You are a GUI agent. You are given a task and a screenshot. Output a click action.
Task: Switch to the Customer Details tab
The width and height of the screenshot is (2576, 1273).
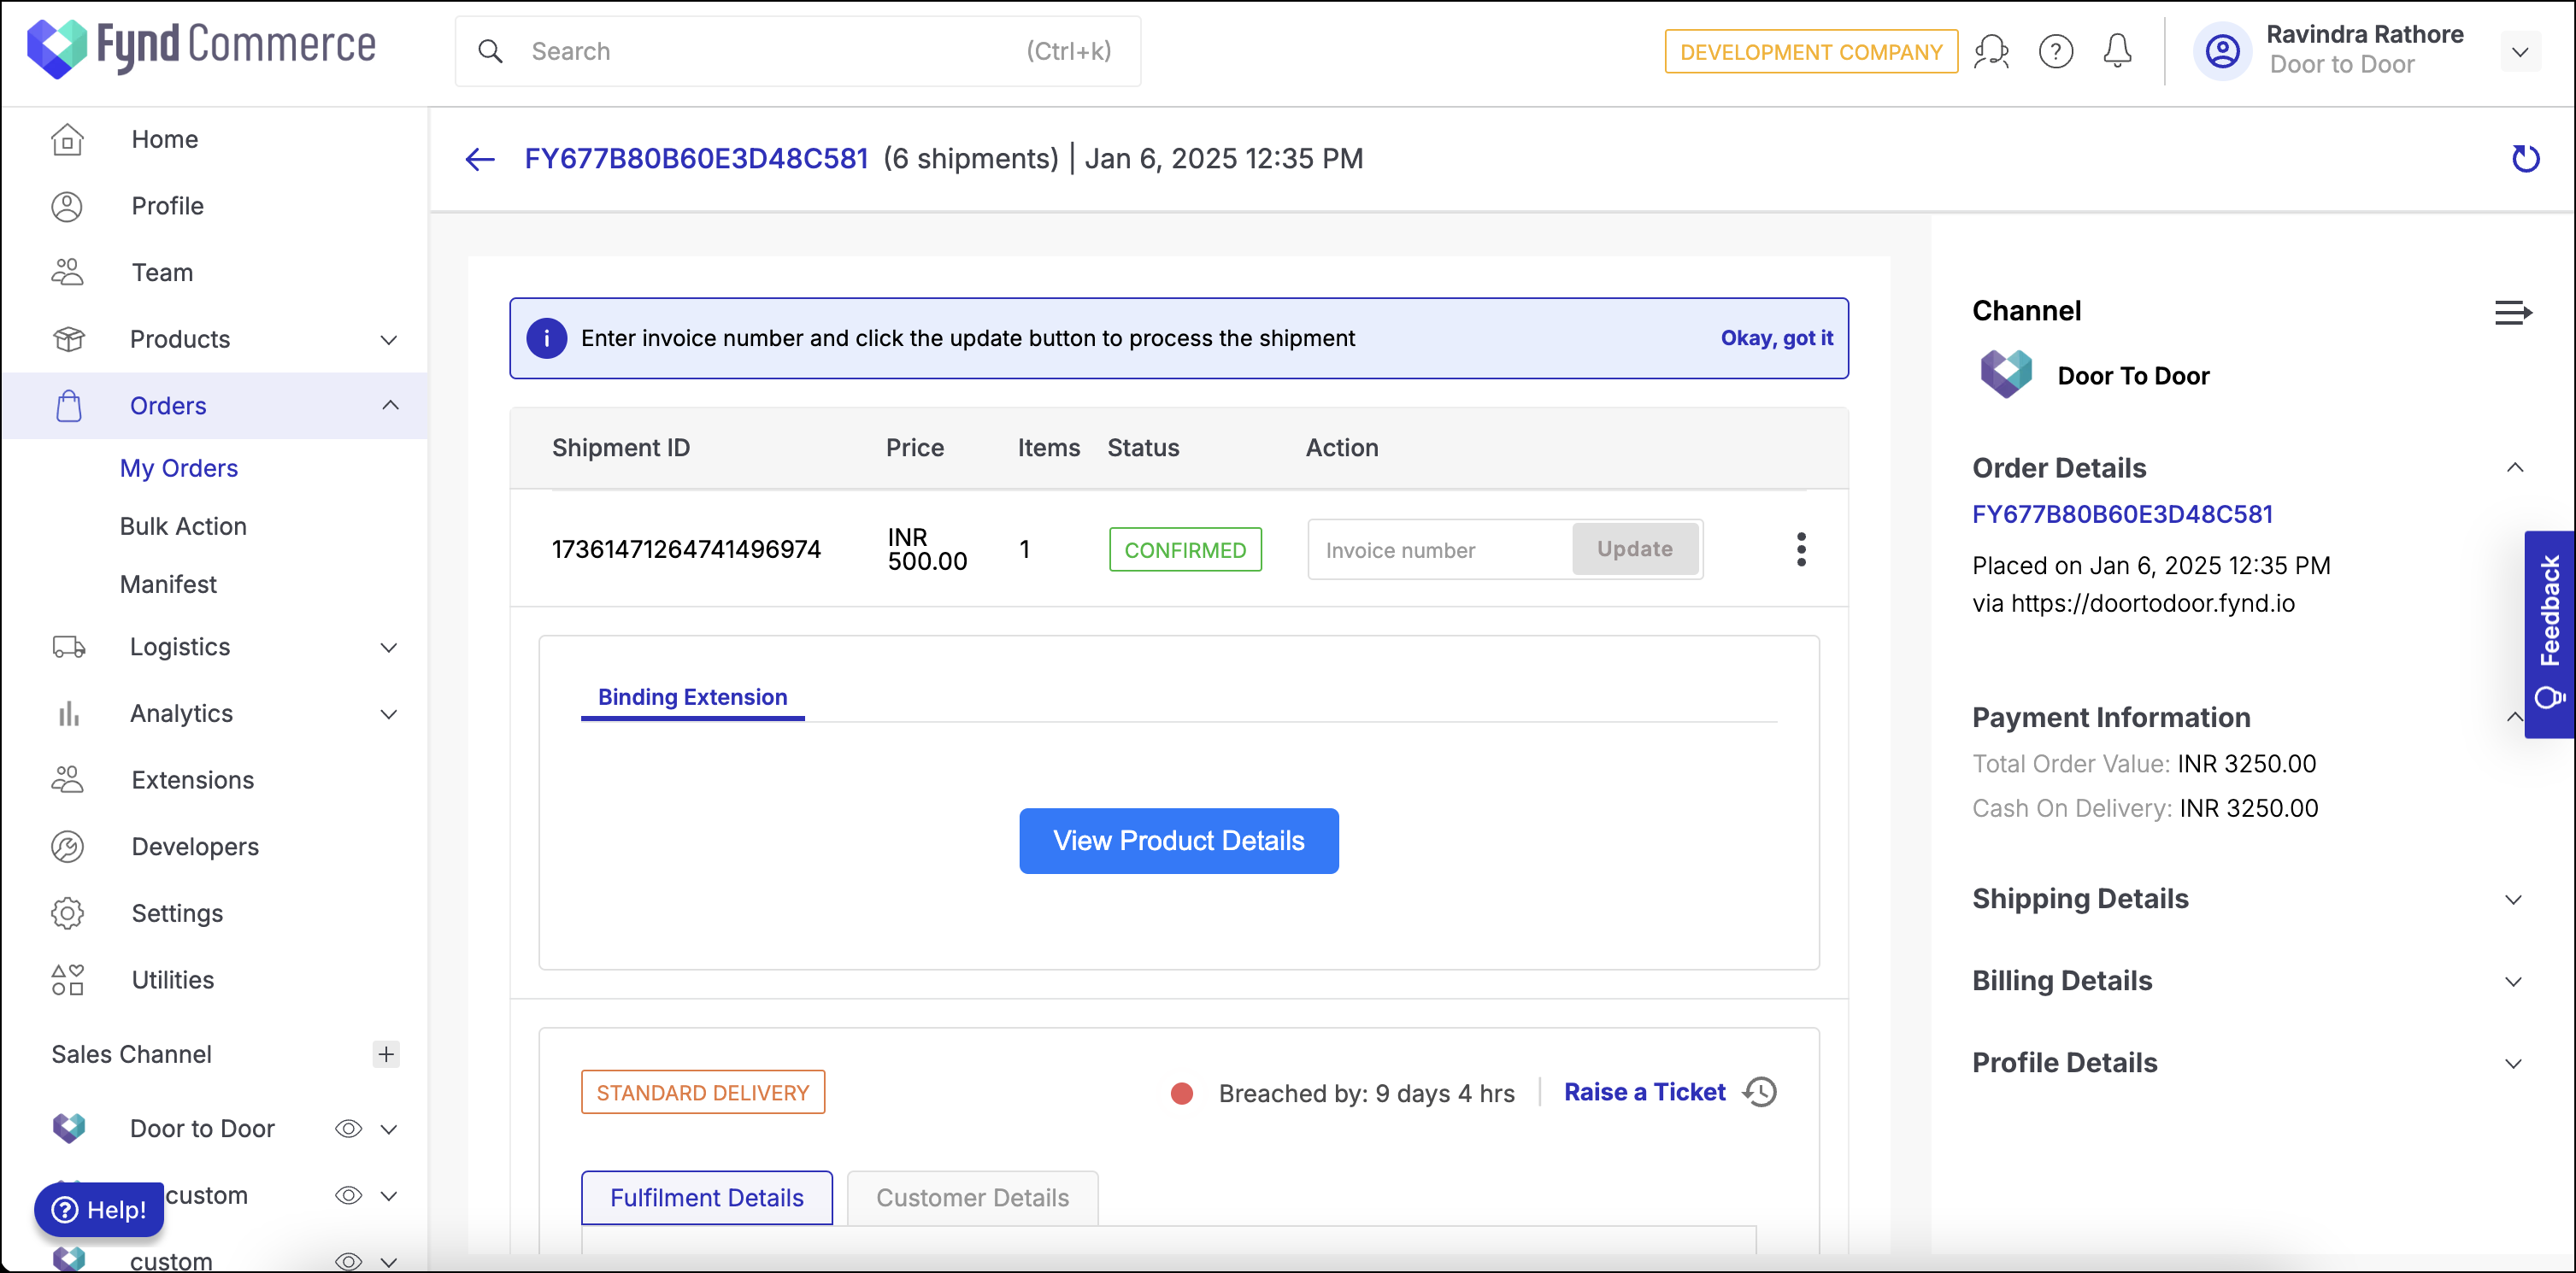pyautogui.click(x=972, y=1198)
